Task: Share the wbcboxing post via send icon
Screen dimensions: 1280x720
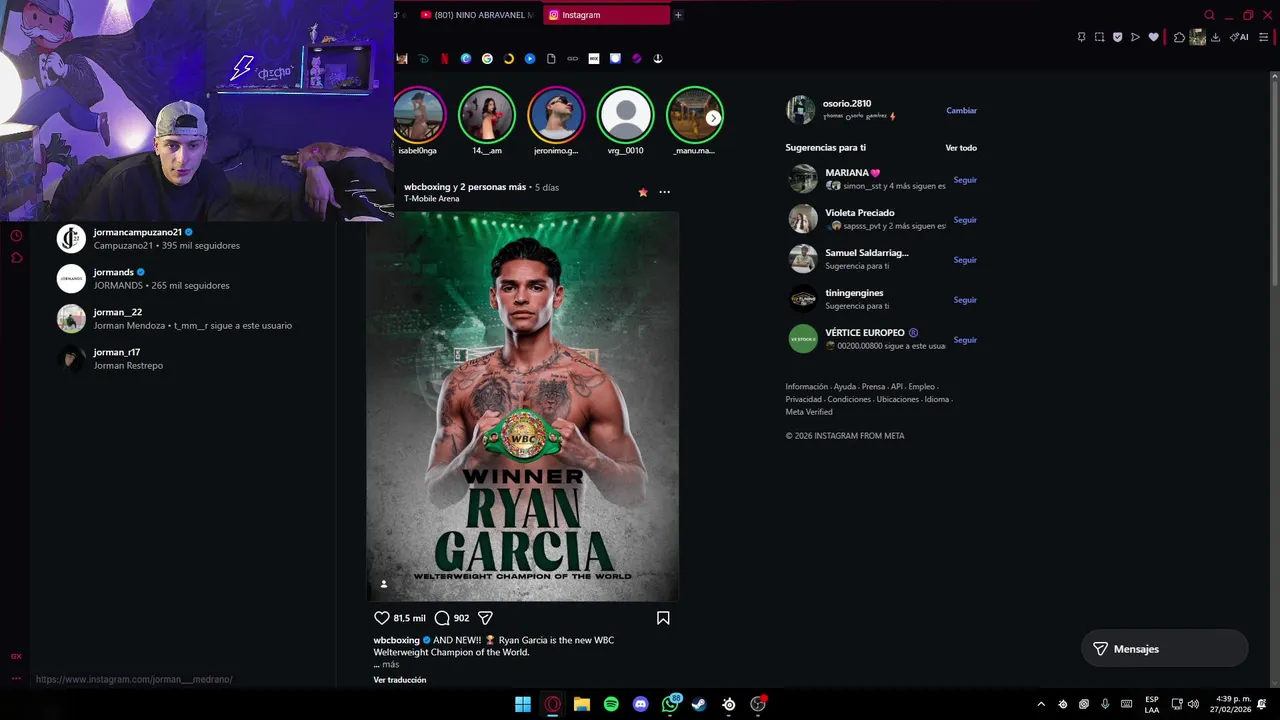Action: pos(485,618)
